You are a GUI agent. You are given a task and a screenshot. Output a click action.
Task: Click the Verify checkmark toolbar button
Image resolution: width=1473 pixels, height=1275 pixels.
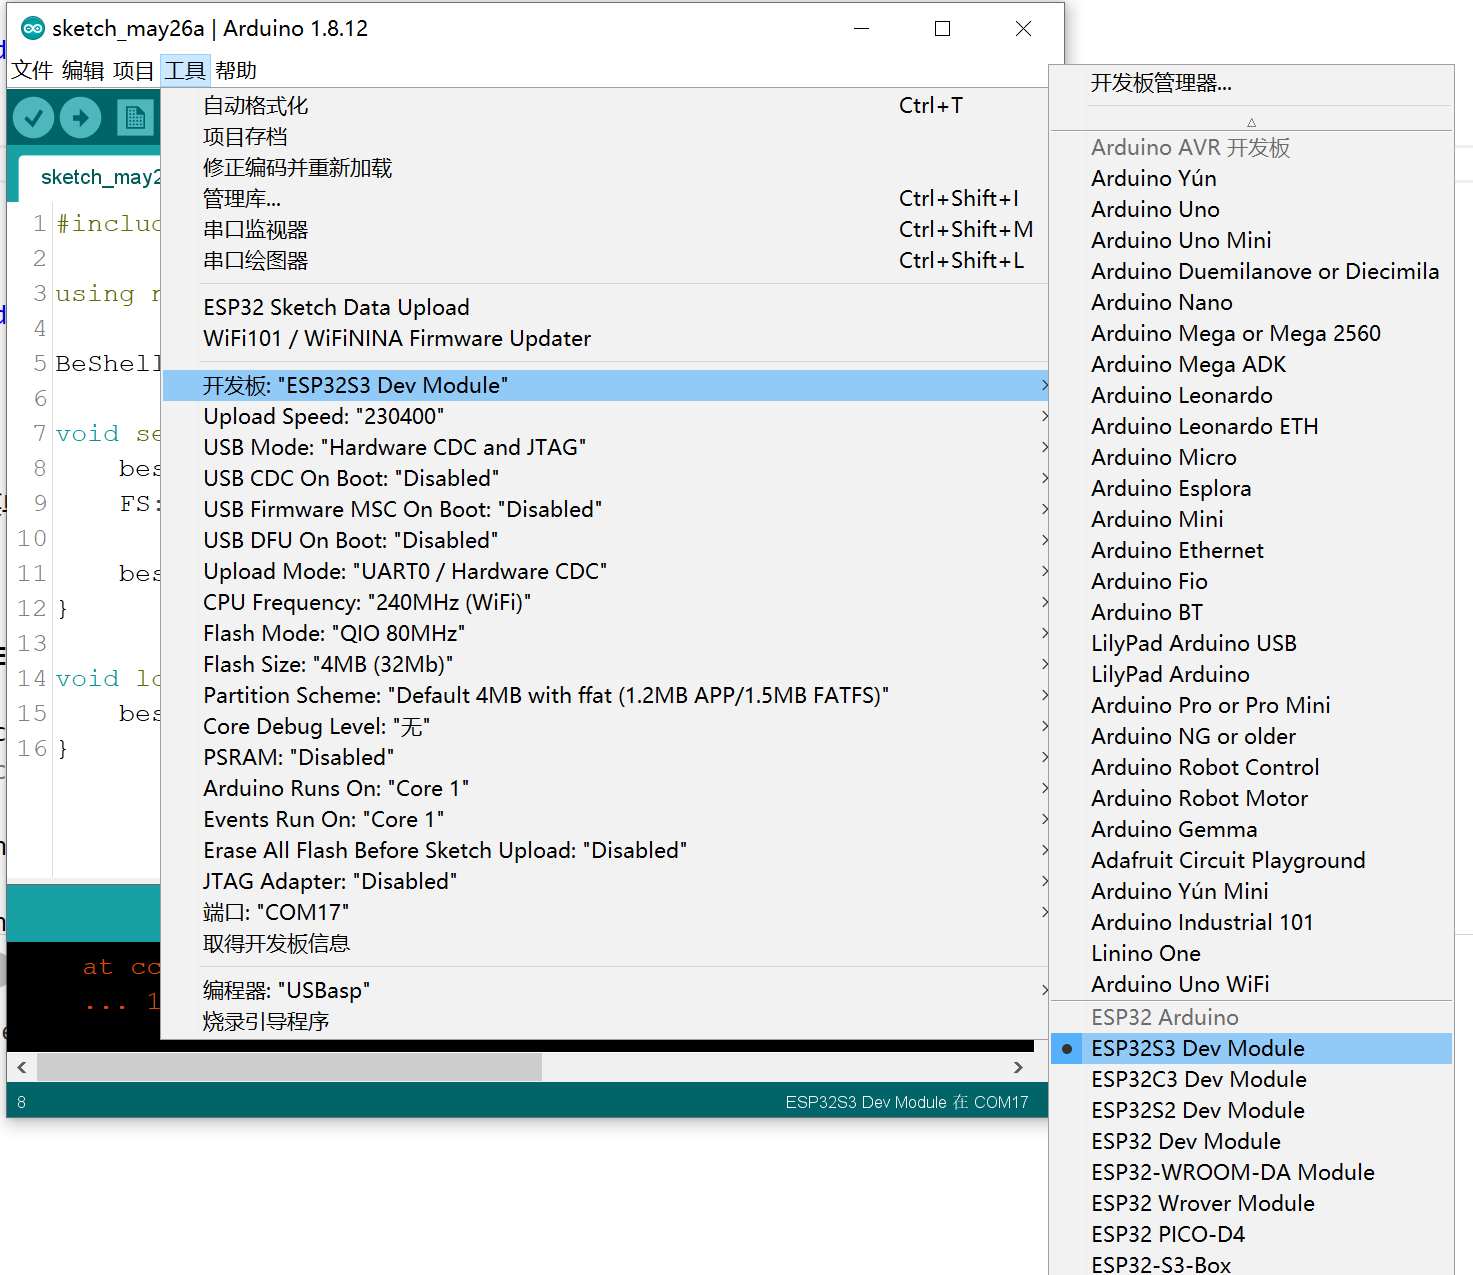[x=33, y=118]
